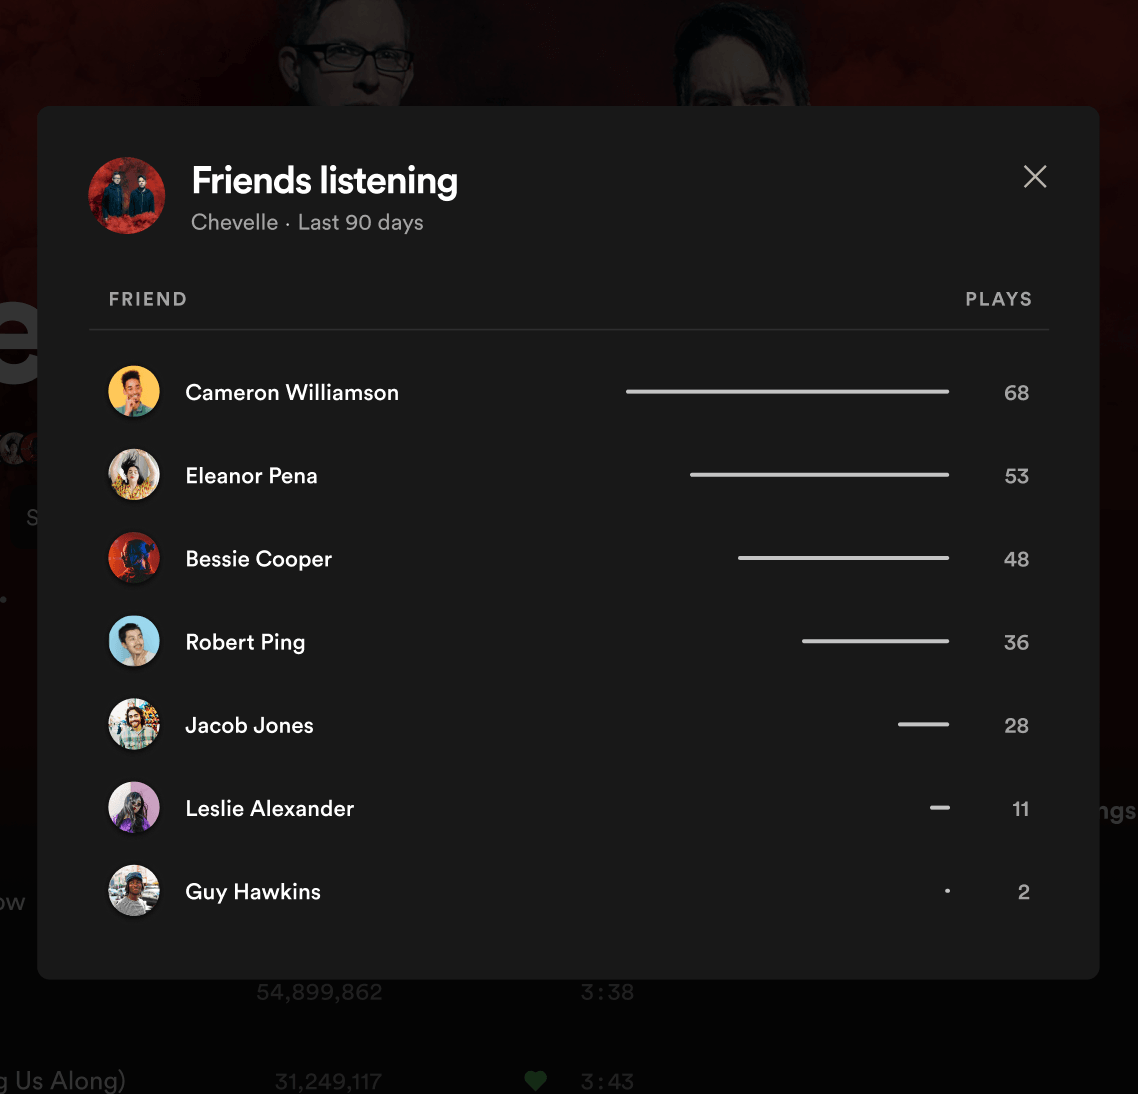Toggle the liked status of the 3:43 track
The image size is (1138, 1094).
point(535,1081)
